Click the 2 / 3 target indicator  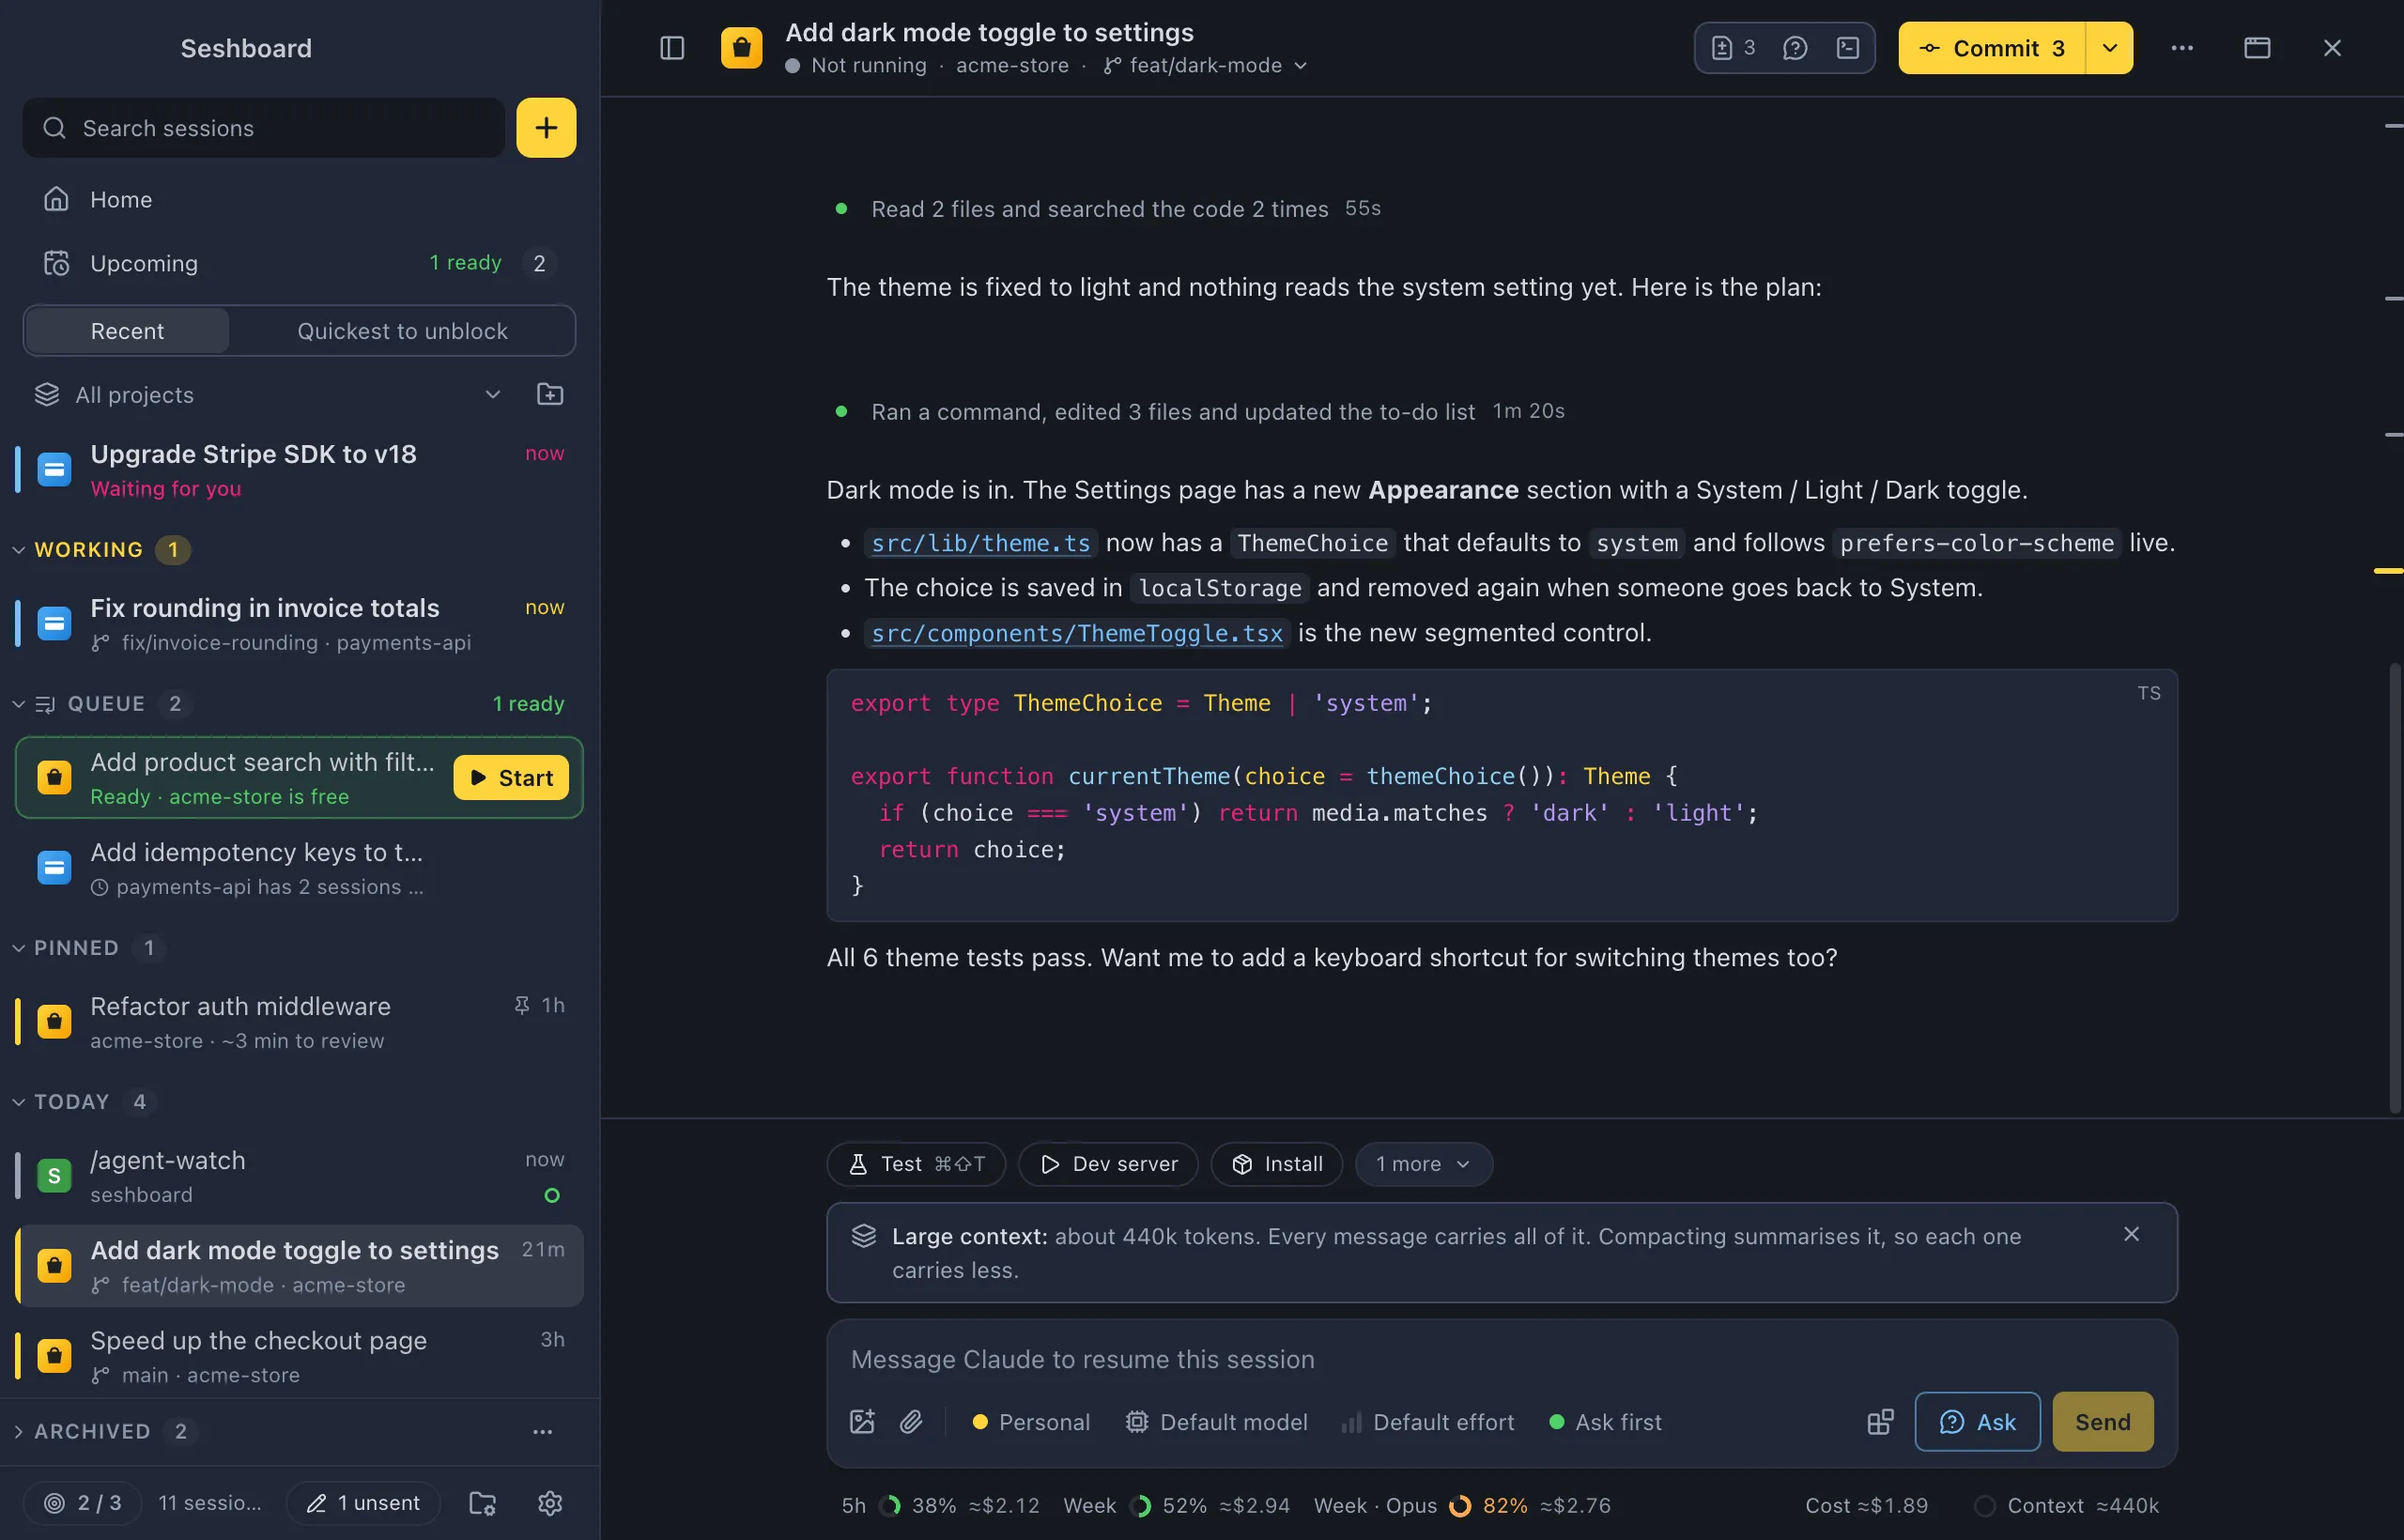tap(83, 1503)
